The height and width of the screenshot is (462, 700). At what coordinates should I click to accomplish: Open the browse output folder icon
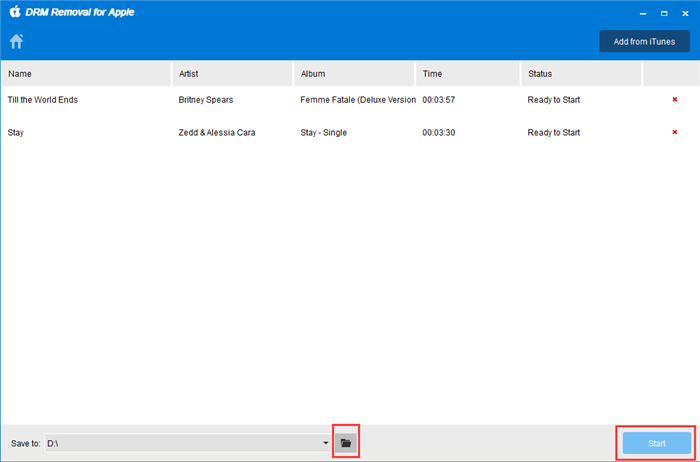346,443
